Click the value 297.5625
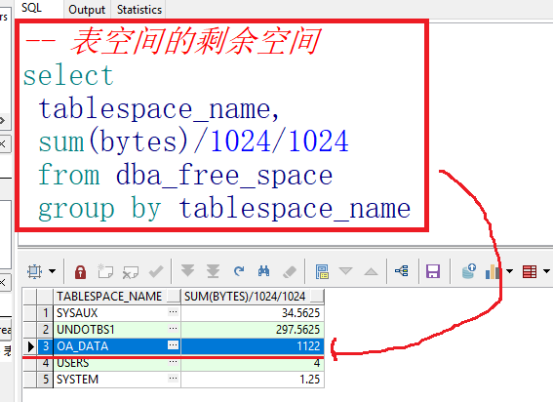This screenshot has width=554, height=403. (x=298, y=330)
